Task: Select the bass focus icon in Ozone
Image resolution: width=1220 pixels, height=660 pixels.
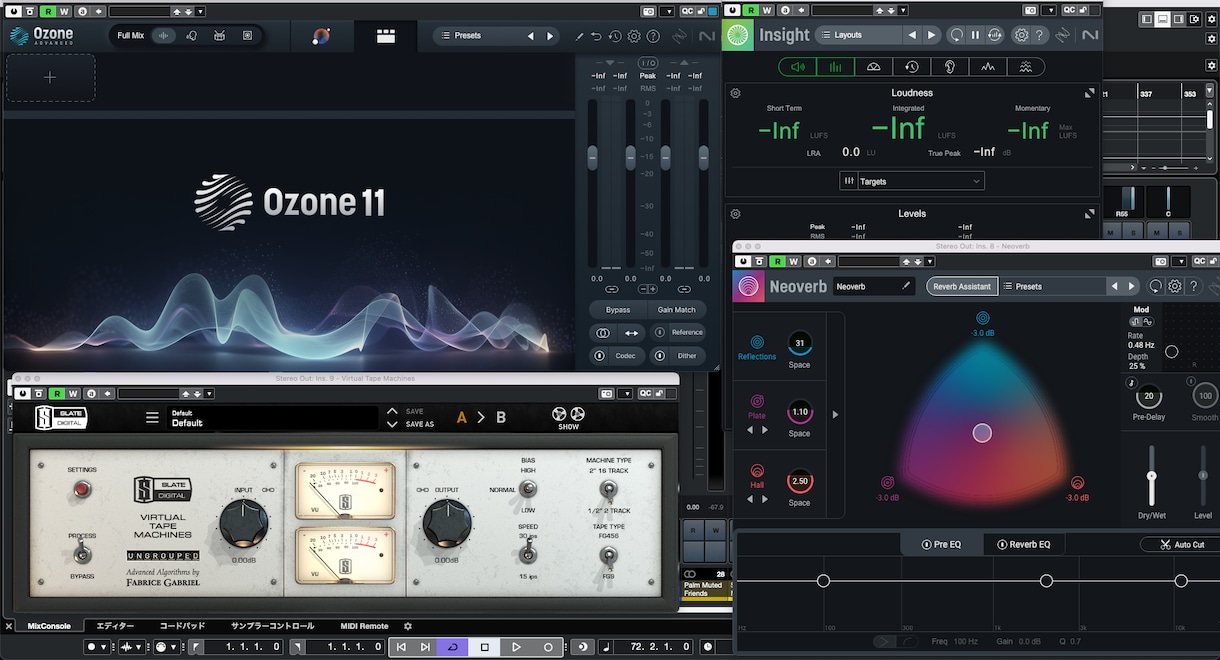Action: point(247,36)
